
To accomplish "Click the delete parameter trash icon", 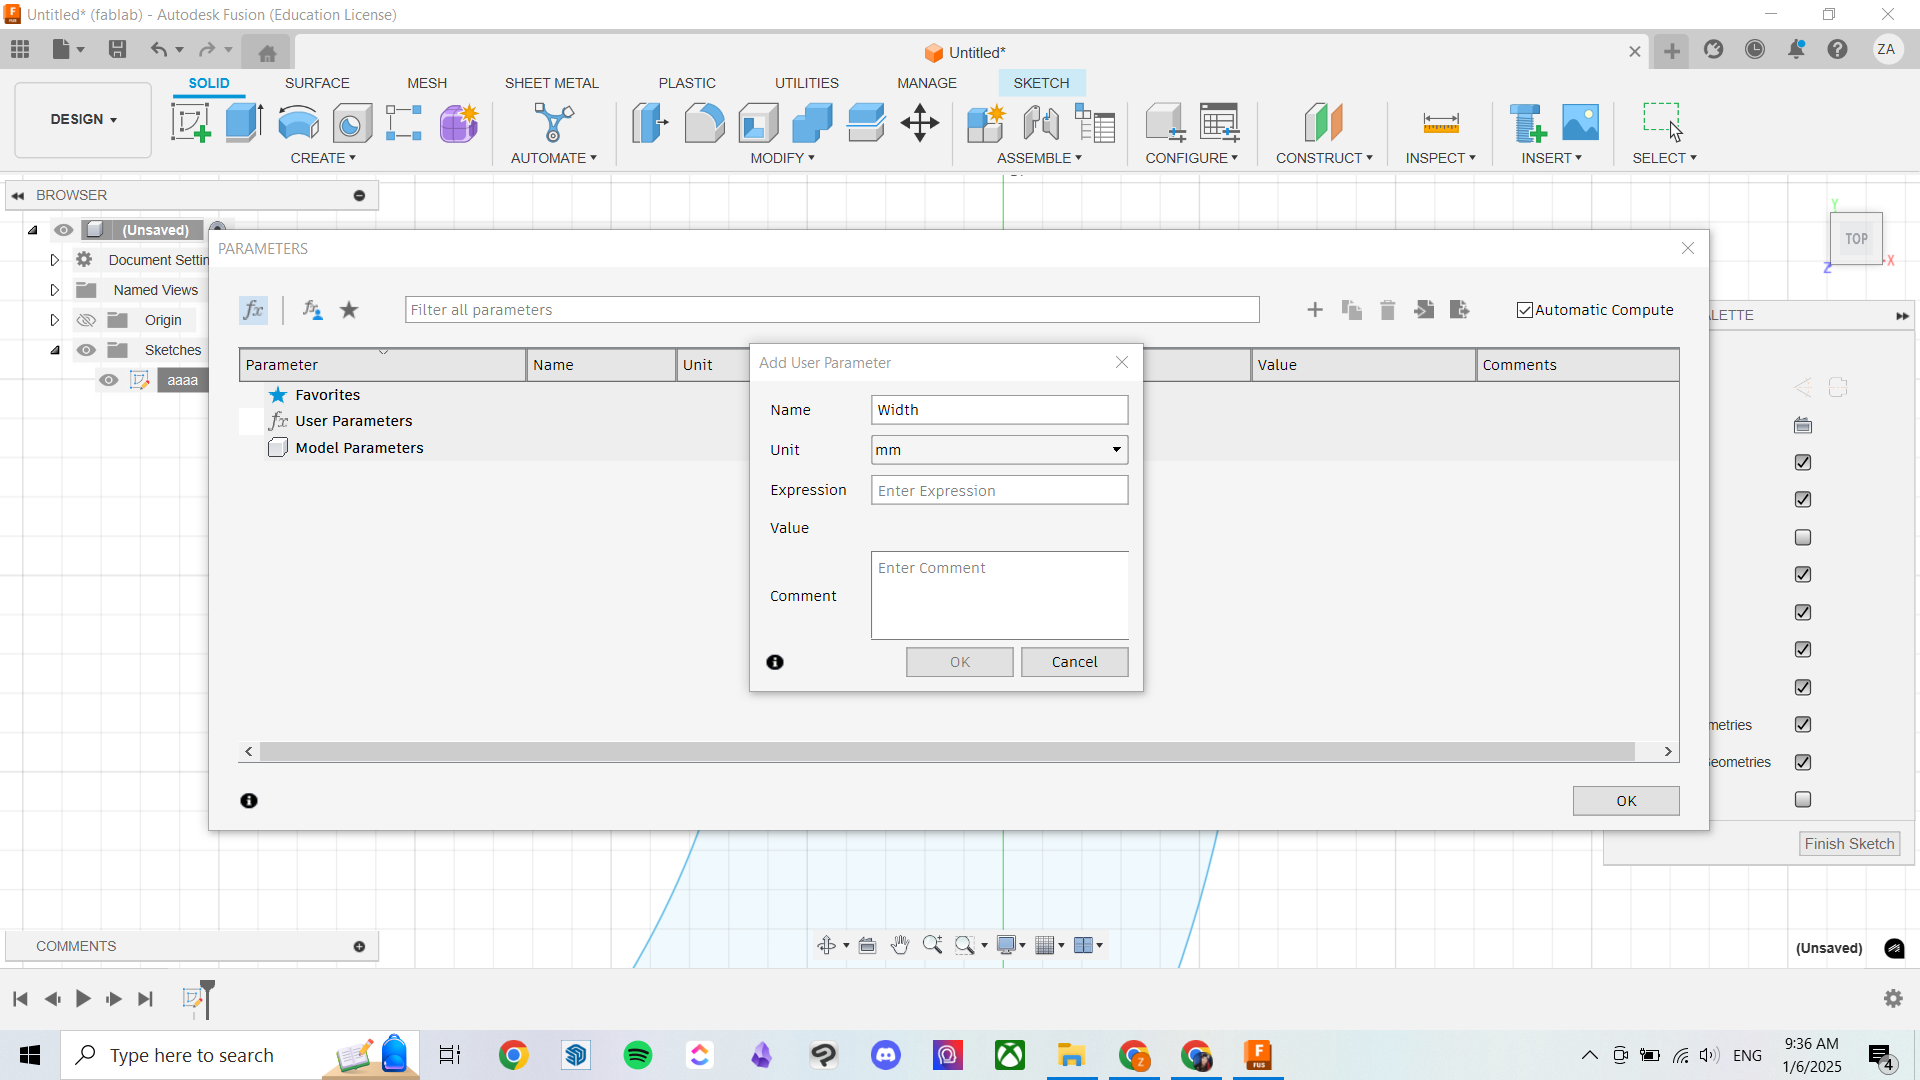I will (1388, 310).
